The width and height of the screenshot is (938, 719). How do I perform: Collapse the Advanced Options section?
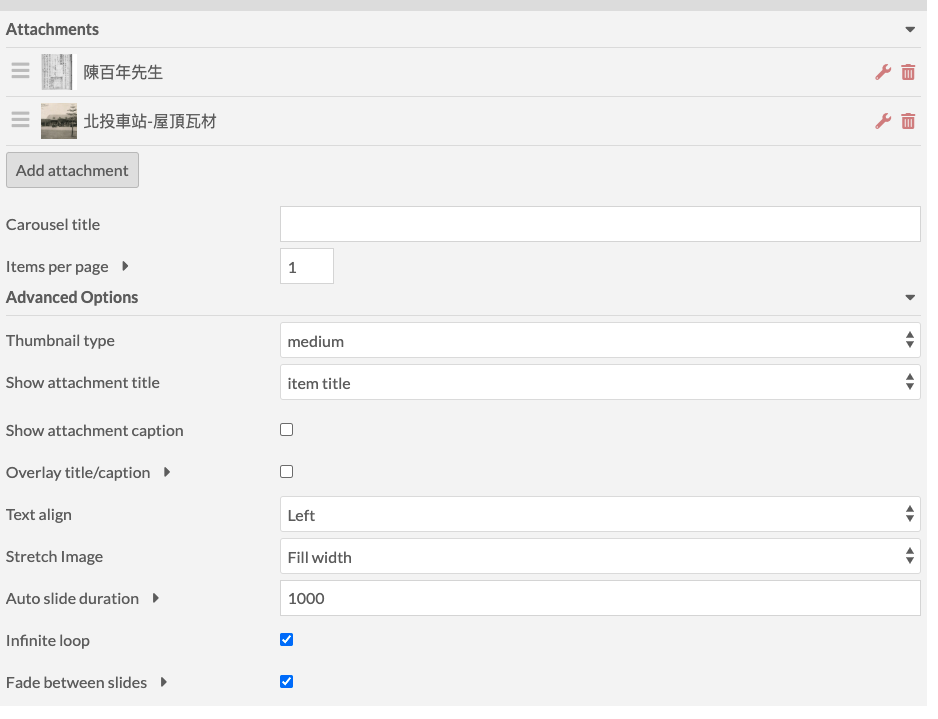(x=910, y=298)
